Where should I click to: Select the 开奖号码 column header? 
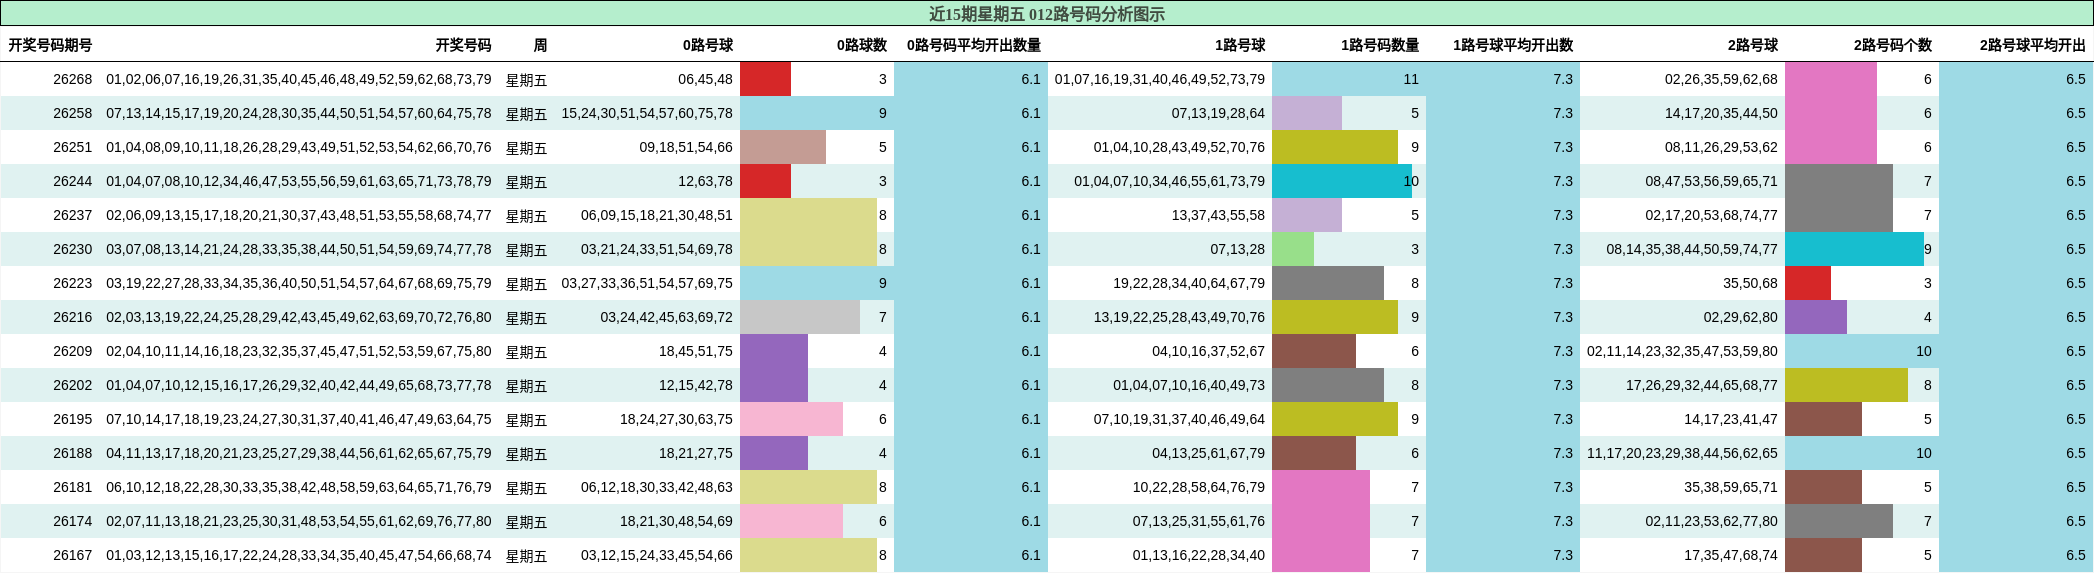tap(463, 45)
